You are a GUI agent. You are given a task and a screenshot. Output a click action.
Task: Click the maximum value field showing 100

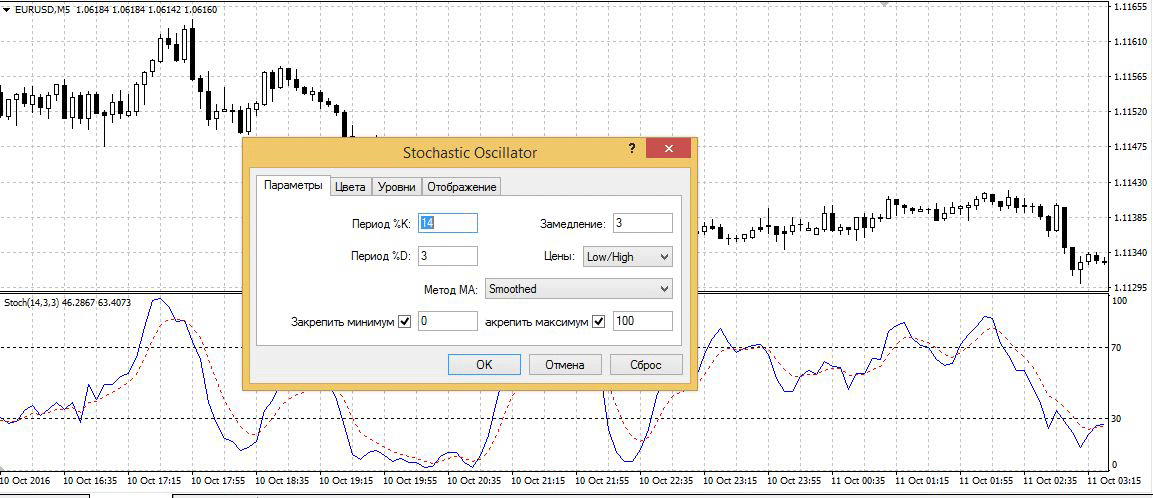point(642,322)
